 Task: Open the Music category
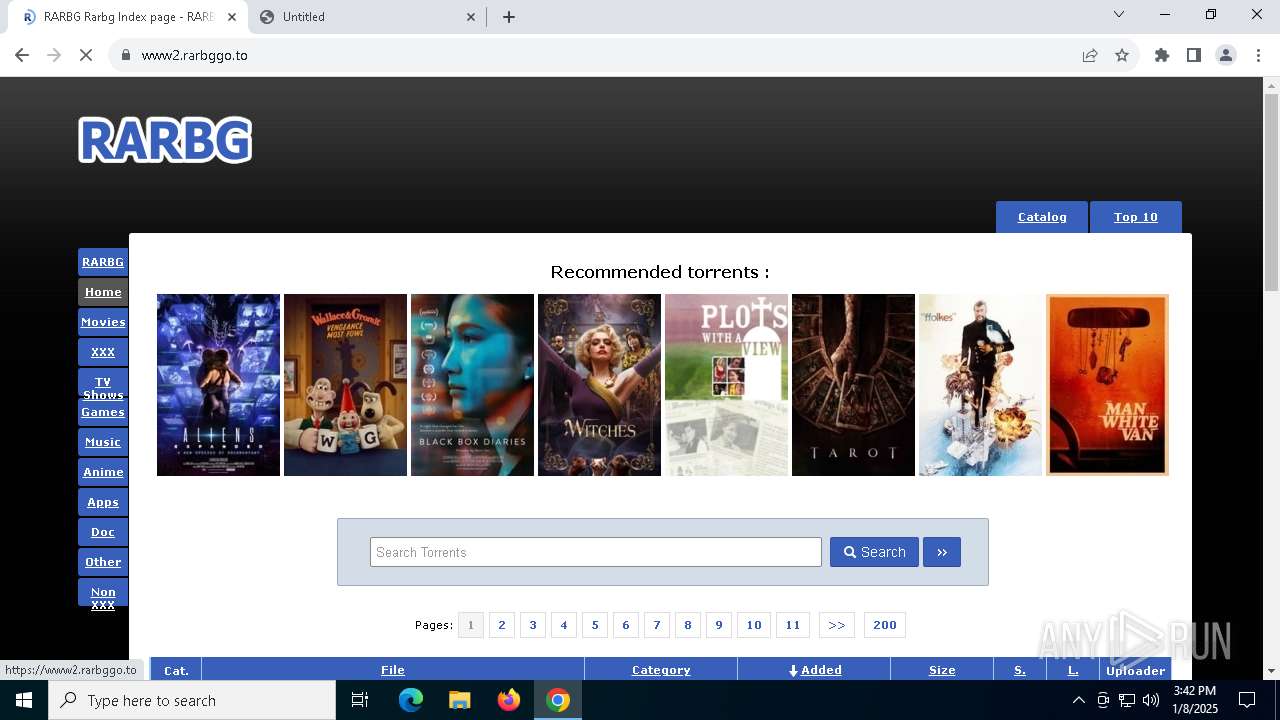click(x=103, y=442)
